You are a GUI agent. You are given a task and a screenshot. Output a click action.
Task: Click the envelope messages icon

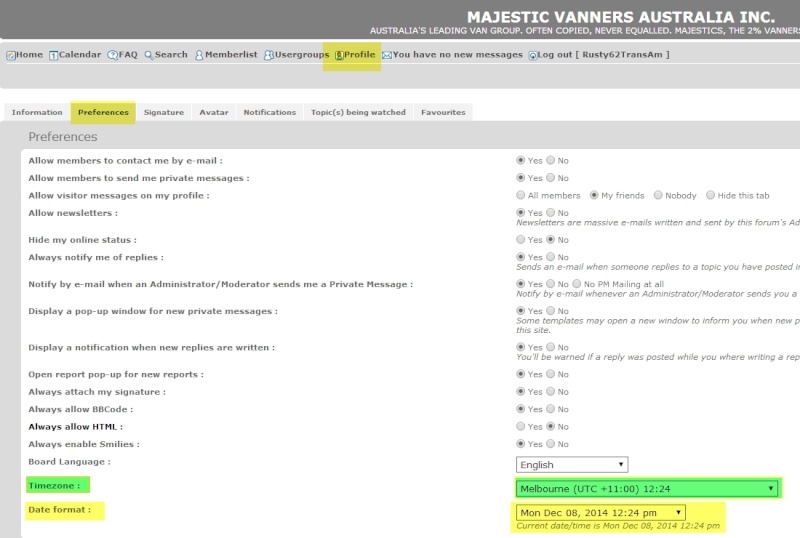387,55
